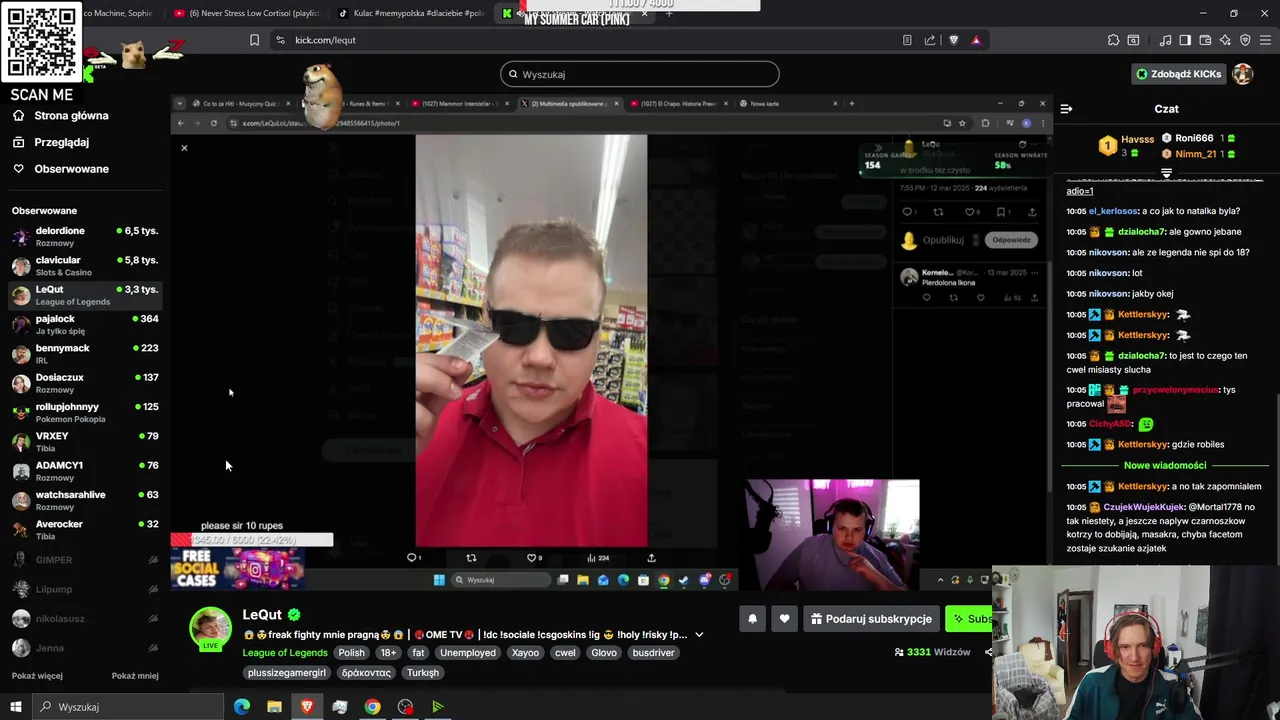Open Brave playlist music note icon
This screenshot has width=1280, height=720.
[1165, 40]
